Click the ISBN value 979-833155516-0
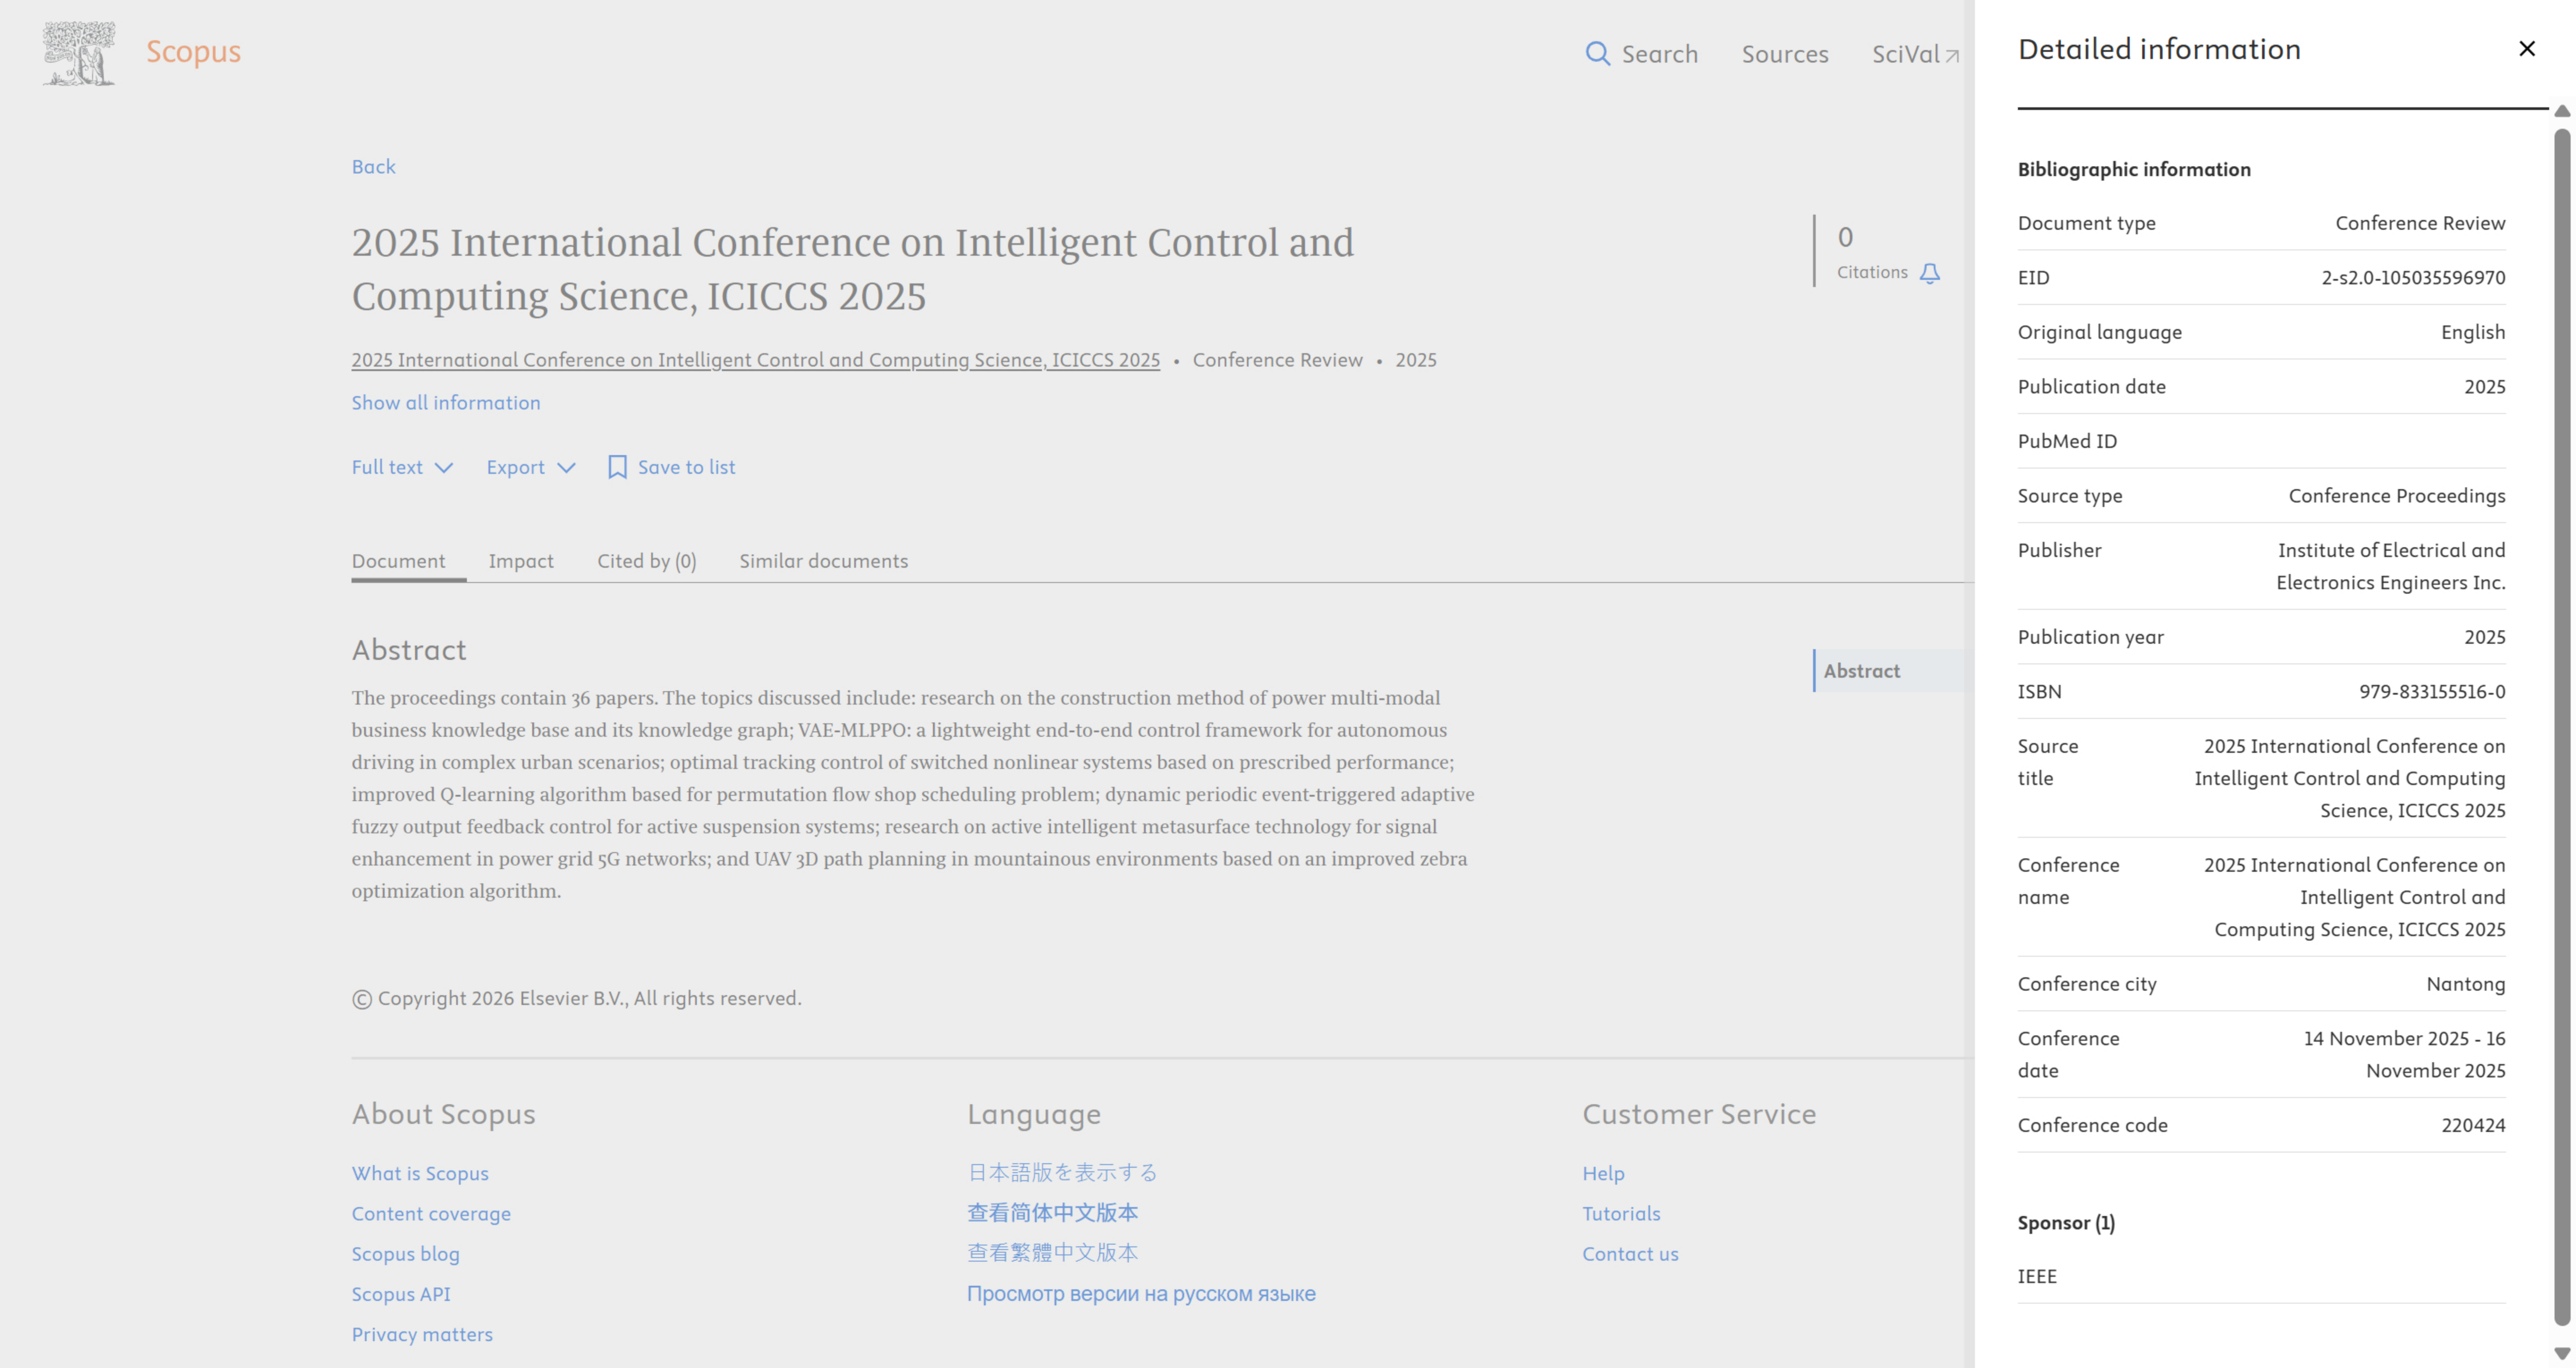Screen dimensions: 2576x1368 (x=2432, y=692)
